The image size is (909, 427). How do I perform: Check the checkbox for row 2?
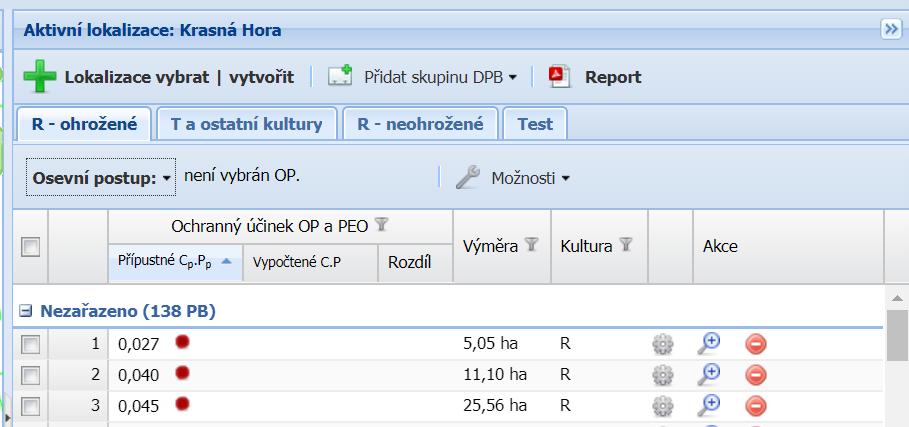pyautogui.click(x=30, y=375)
